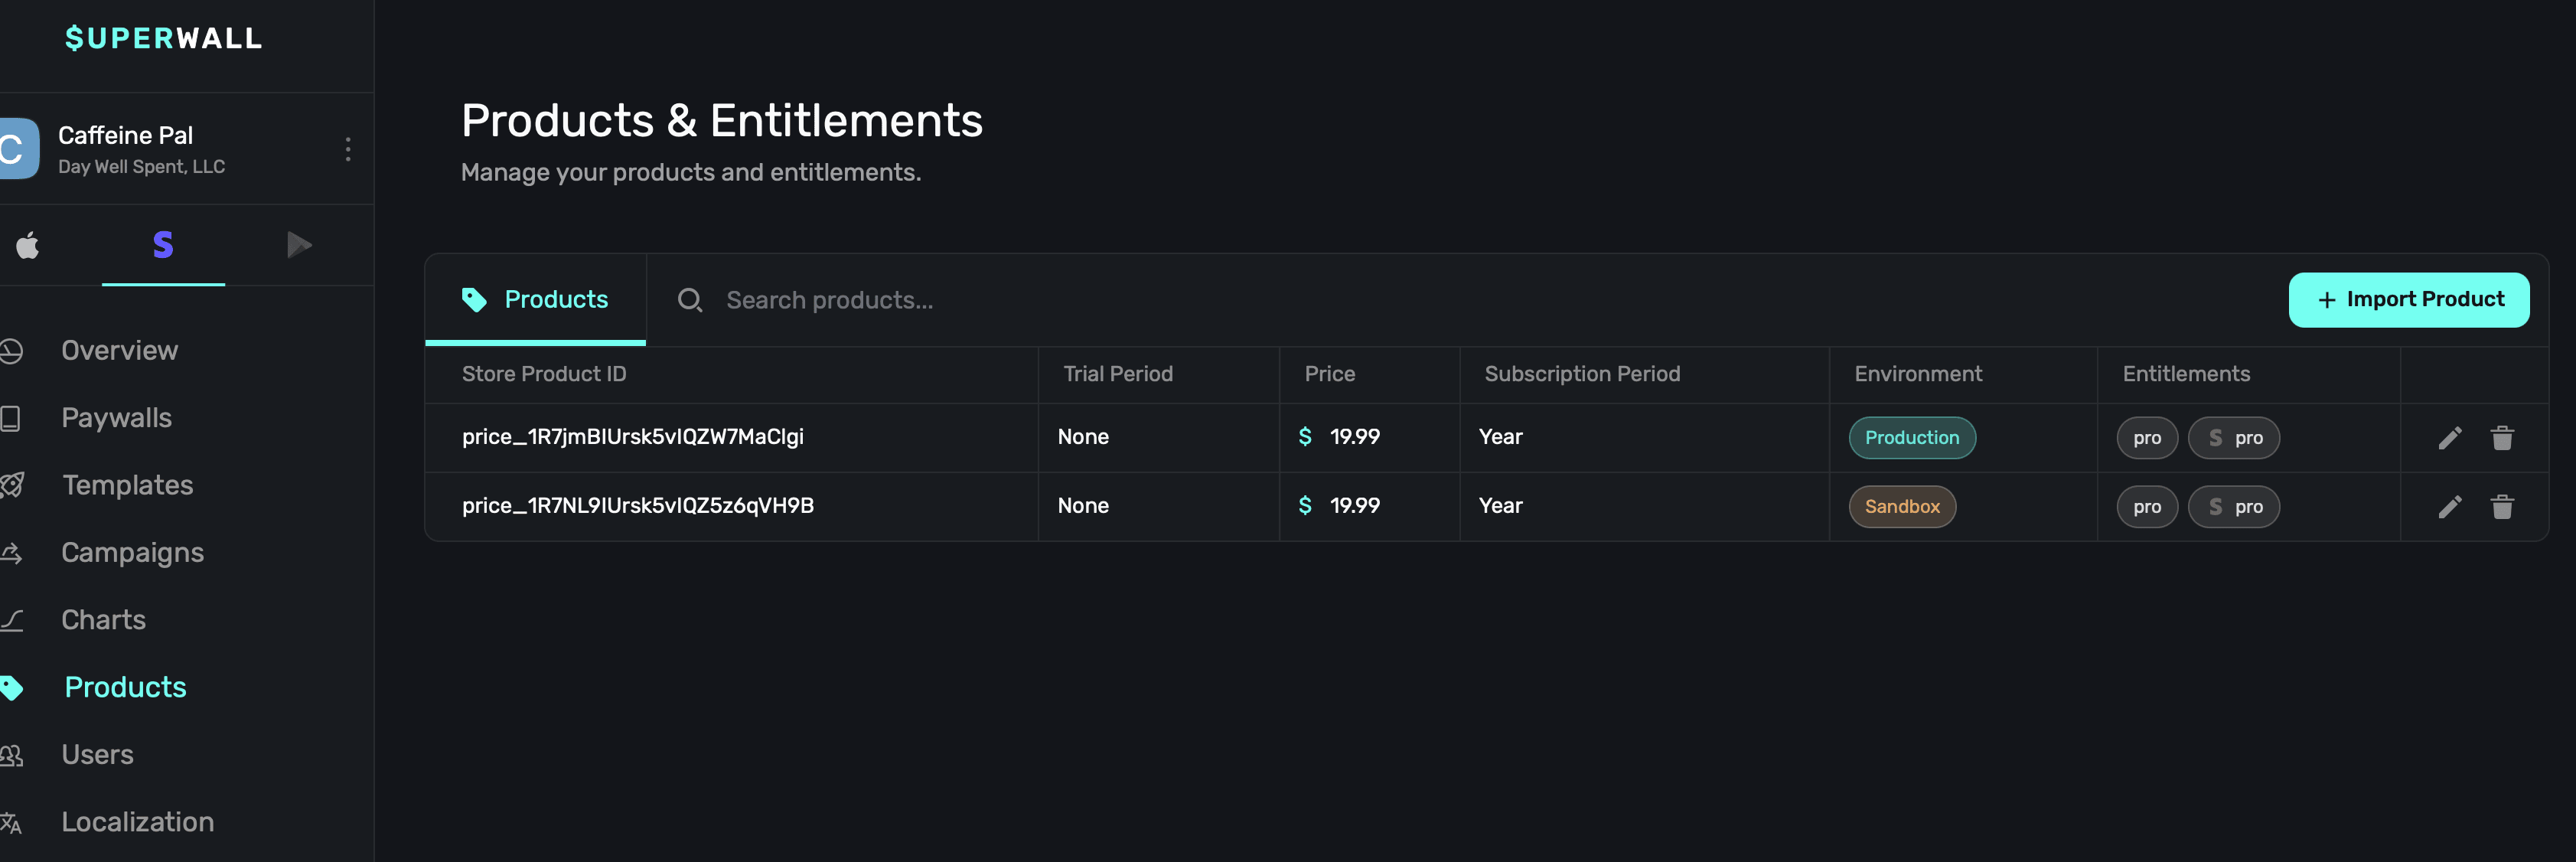2576x862 pixels.
Task: Open the Templates sidebar section
Action: tap(127, 485)
